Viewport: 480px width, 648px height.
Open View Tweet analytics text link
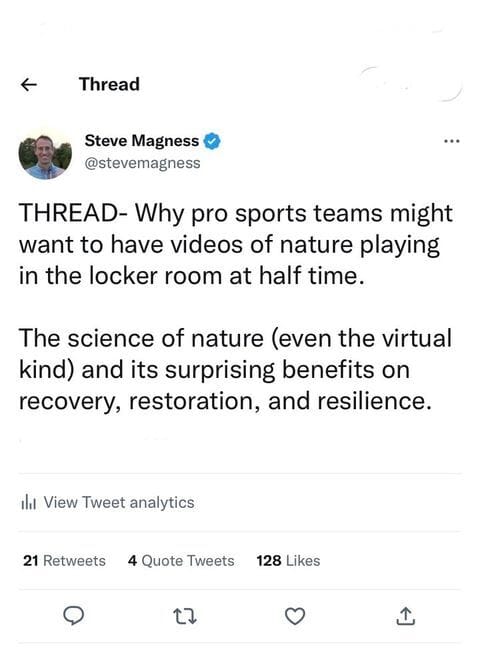tap(119, 503)
